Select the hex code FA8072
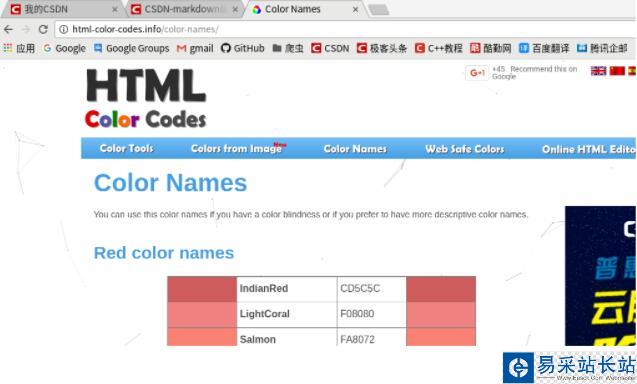Screen dimensions: 637x384 358,339
